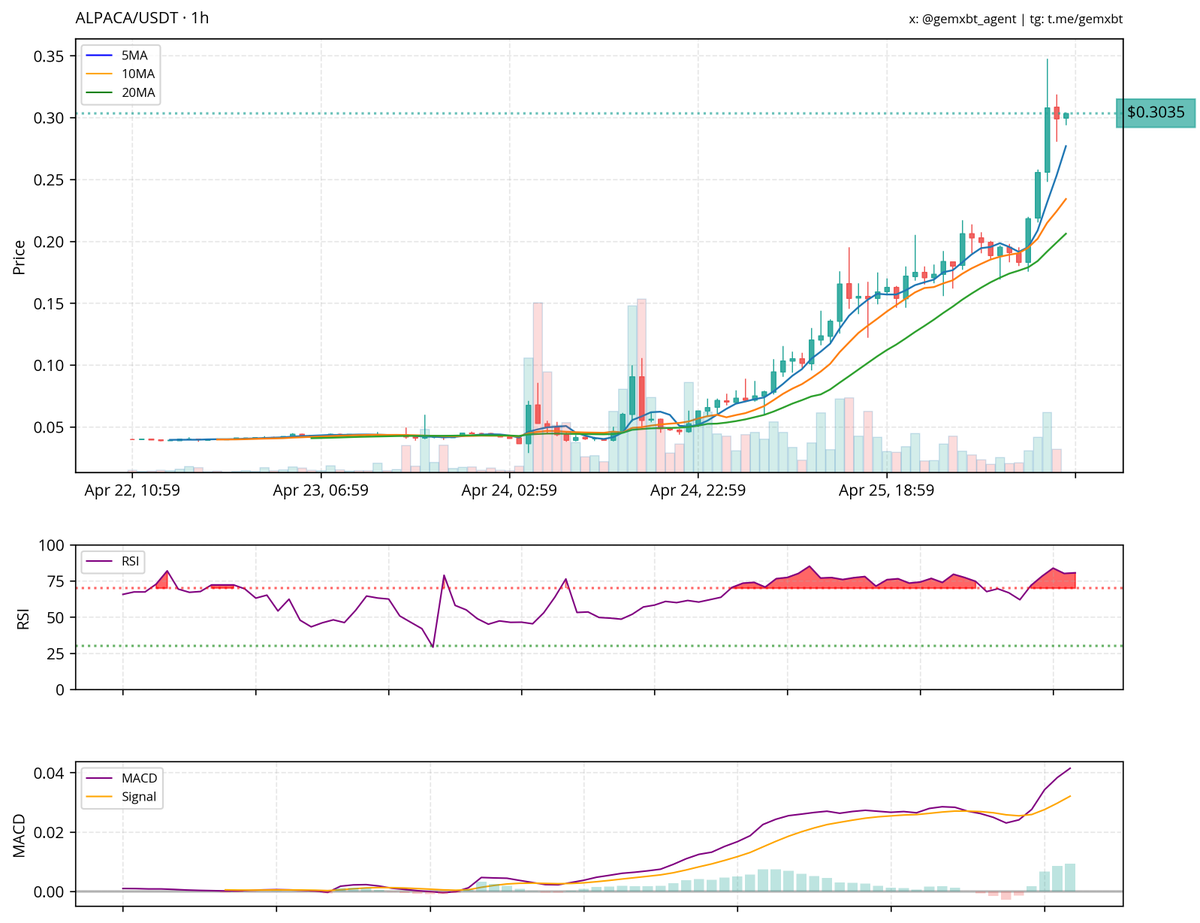Click the RSI 50 axis tick
Image resolution: width=1200 pixels, height=923 pixels.
pyautogui.click(x=56, y=618)
